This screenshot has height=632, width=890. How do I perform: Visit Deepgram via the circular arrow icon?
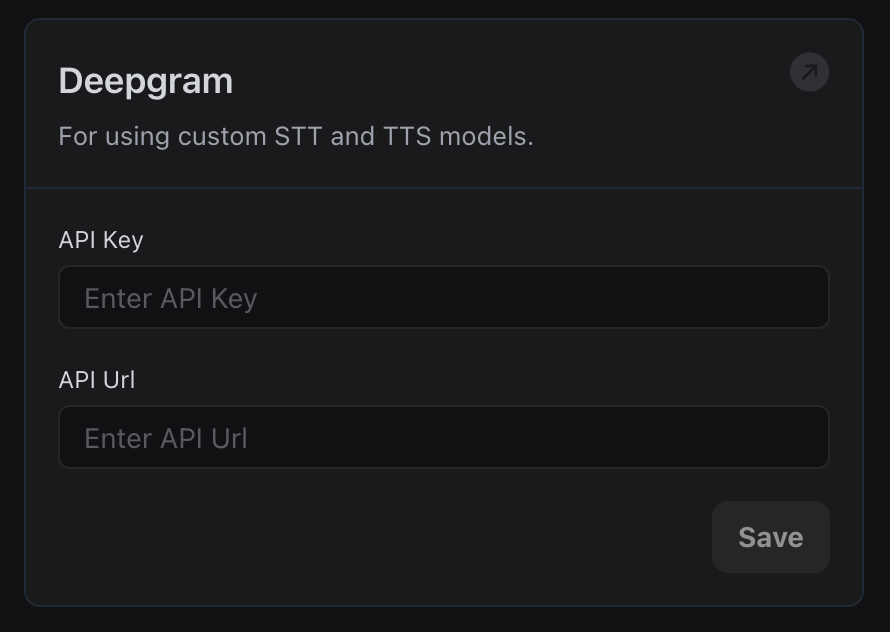(x=809, y=72)
